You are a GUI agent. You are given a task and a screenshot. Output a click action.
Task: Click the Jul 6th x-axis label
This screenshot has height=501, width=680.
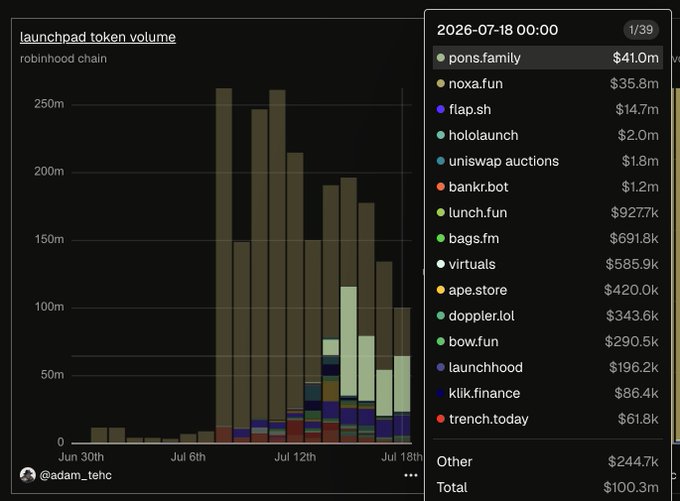coord(188,457)
